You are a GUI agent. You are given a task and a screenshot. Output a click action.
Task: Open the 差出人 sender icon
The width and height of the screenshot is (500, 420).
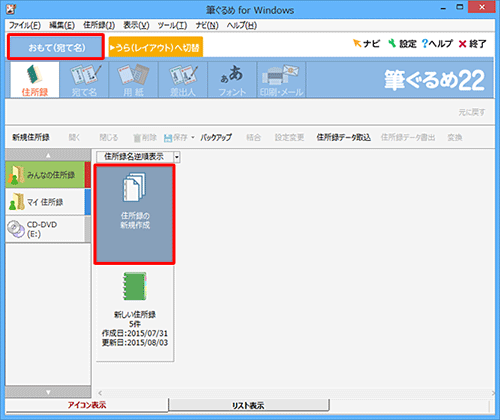(183, 80)
